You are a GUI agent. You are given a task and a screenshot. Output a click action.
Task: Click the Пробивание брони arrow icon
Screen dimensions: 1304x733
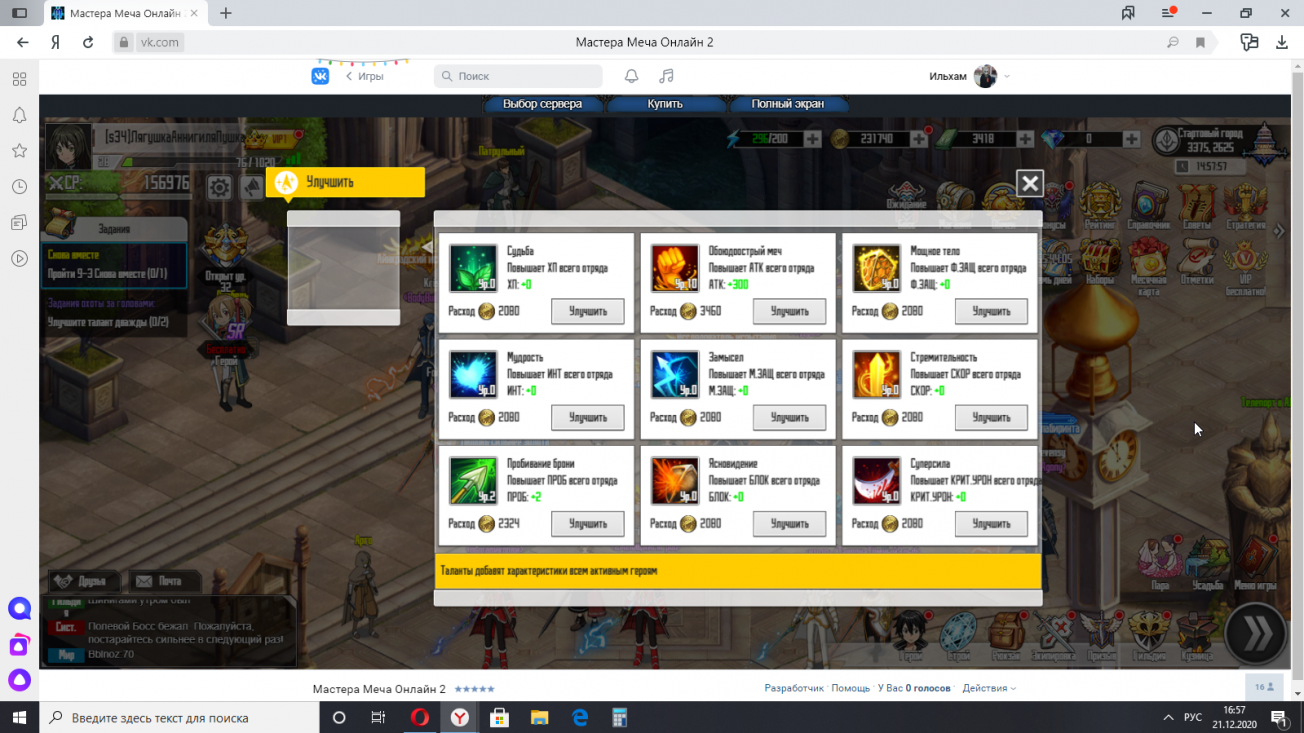[x=472, y=481]
